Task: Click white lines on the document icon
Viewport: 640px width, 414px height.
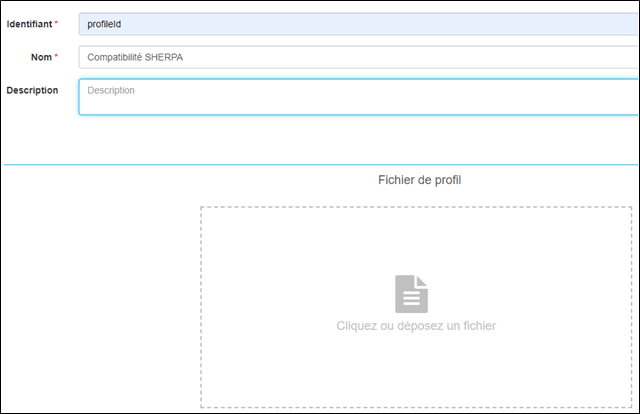Action: point(411,297)
